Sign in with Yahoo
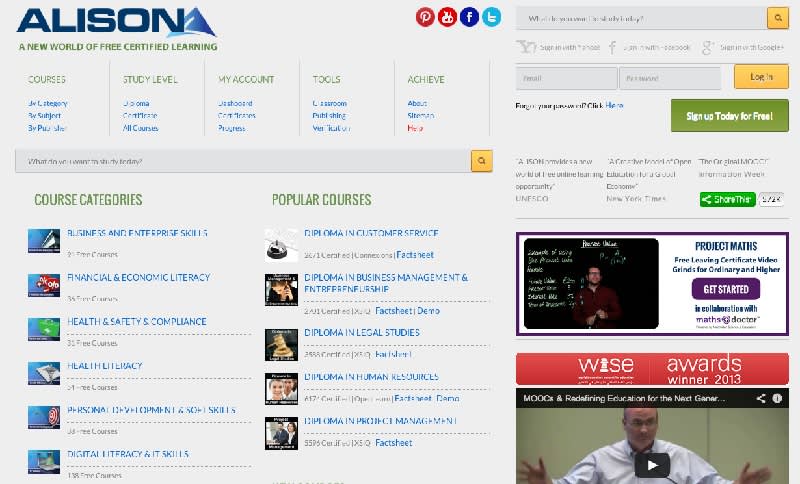 pos(560,47)
